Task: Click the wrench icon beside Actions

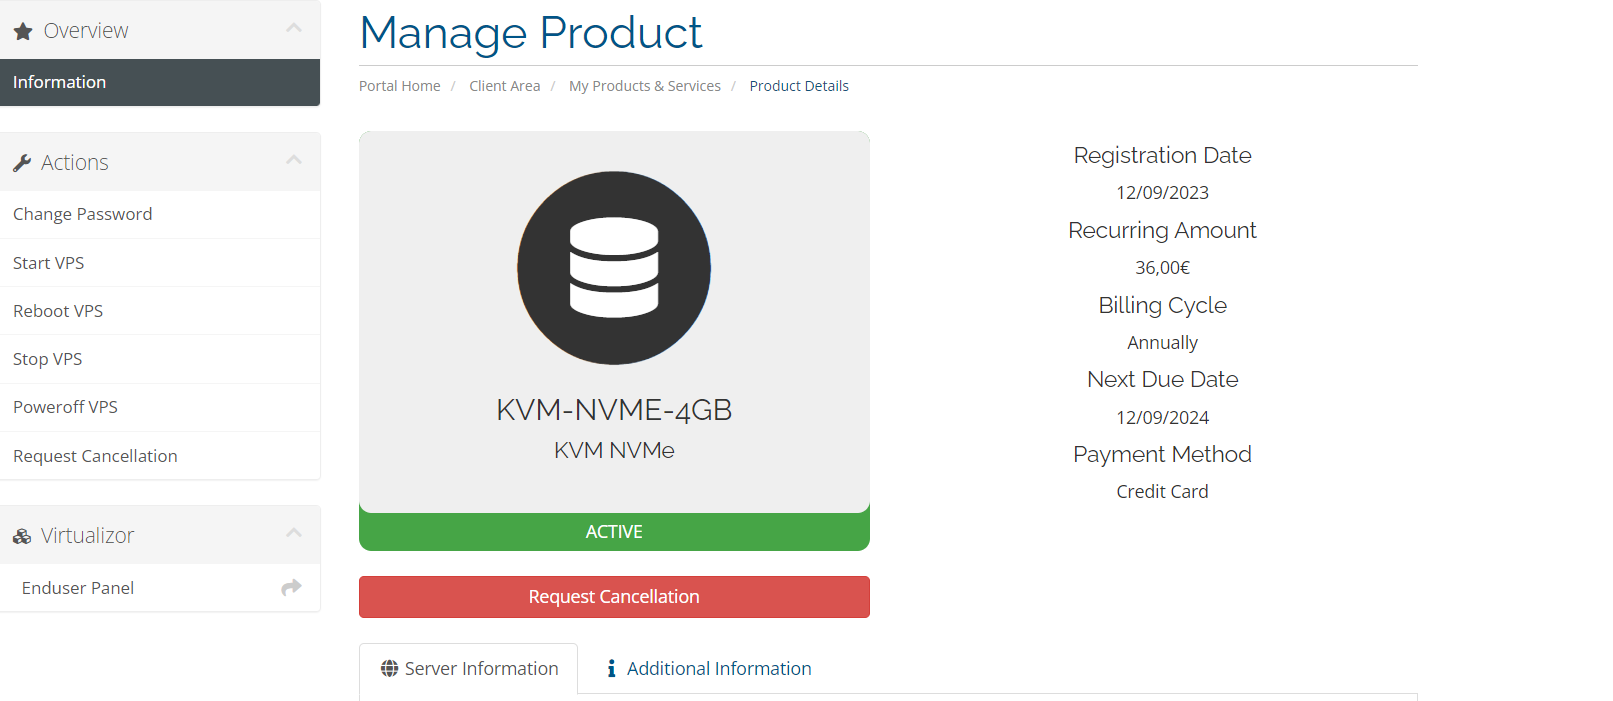Action: [22, 163]
